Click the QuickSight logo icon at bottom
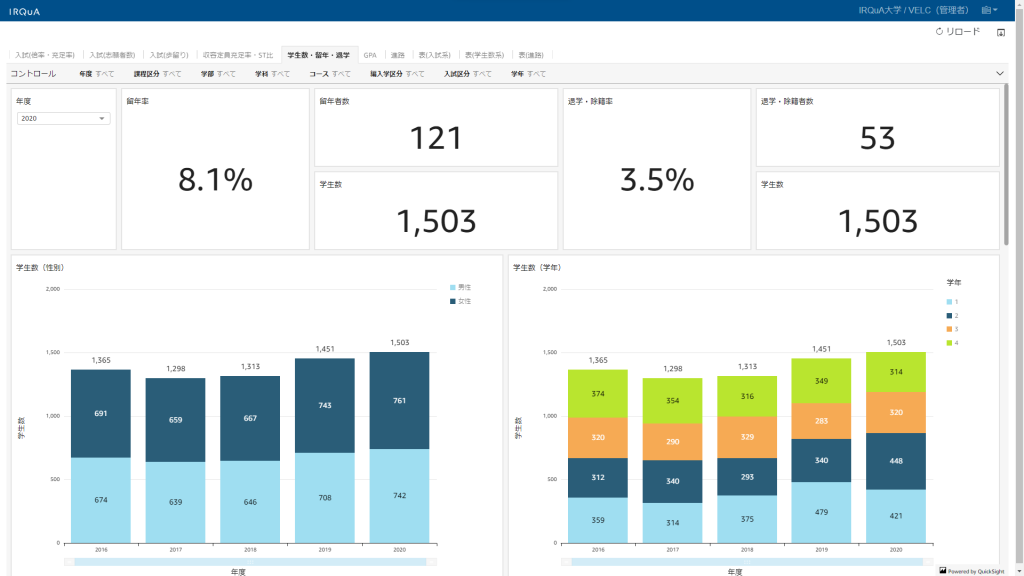Image resolution: width=1024 pixels, height=576 pixels. (942, 571)
